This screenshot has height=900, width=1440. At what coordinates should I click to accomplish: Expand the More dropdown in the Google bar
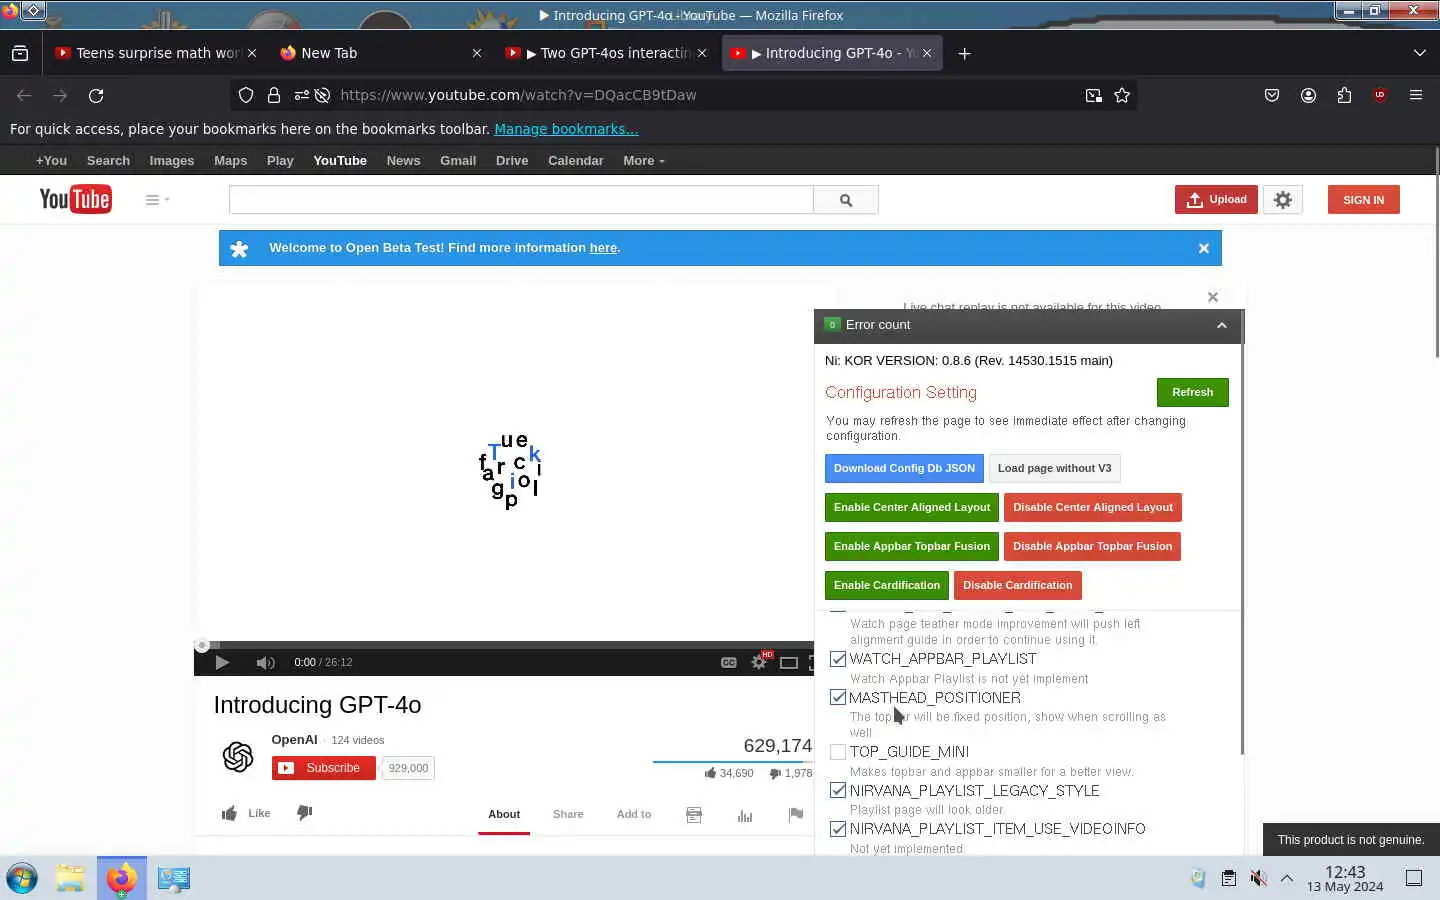coord(643,160)
